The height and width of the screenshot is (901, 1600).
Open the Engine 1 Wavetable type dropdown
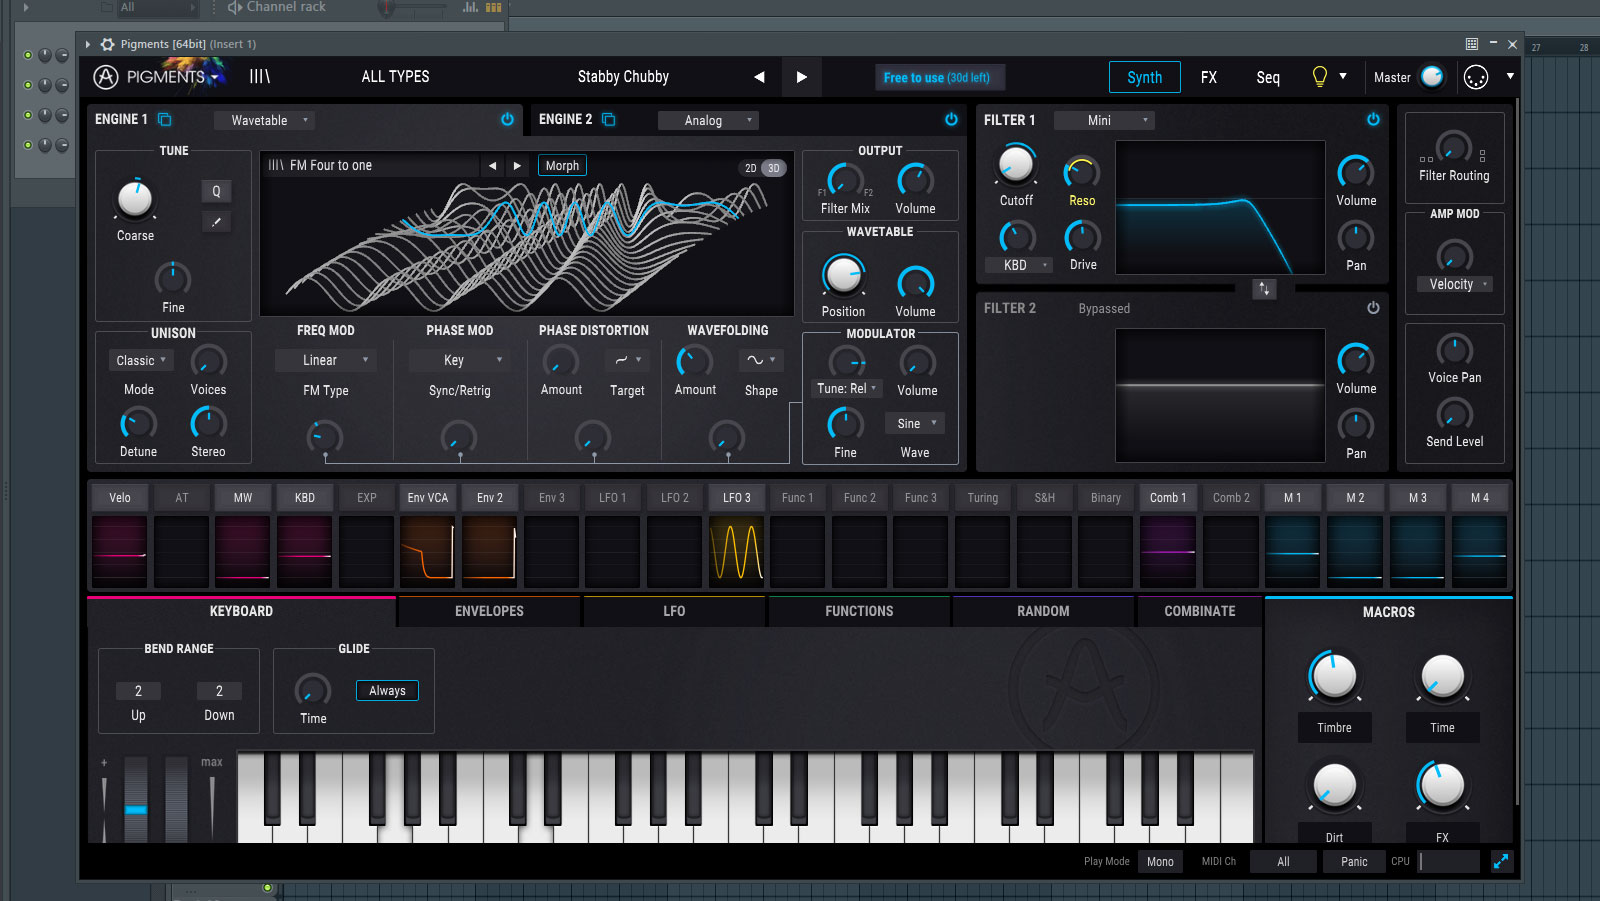264,120
